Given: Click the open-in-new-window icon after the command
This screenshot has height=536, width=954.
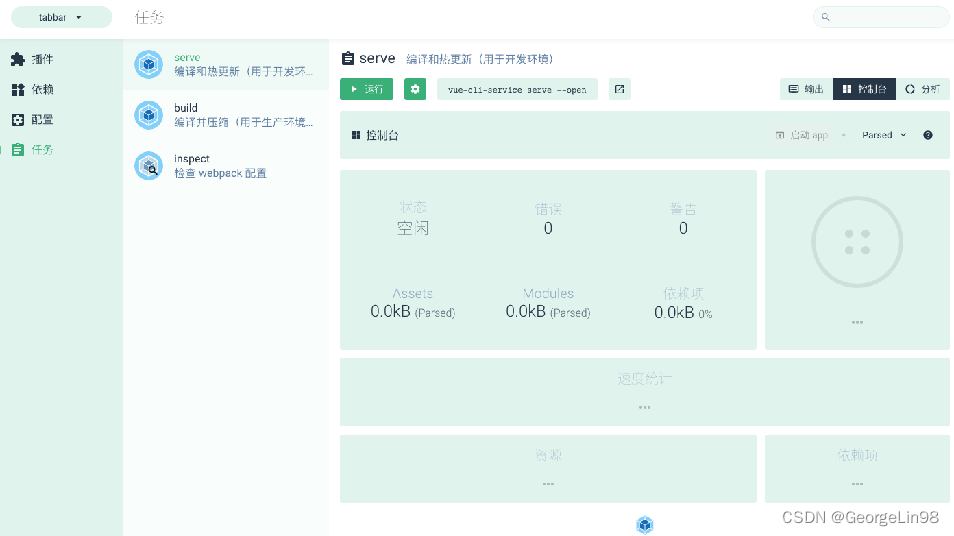Looking at the screenshot, I should tap(620, 89).
